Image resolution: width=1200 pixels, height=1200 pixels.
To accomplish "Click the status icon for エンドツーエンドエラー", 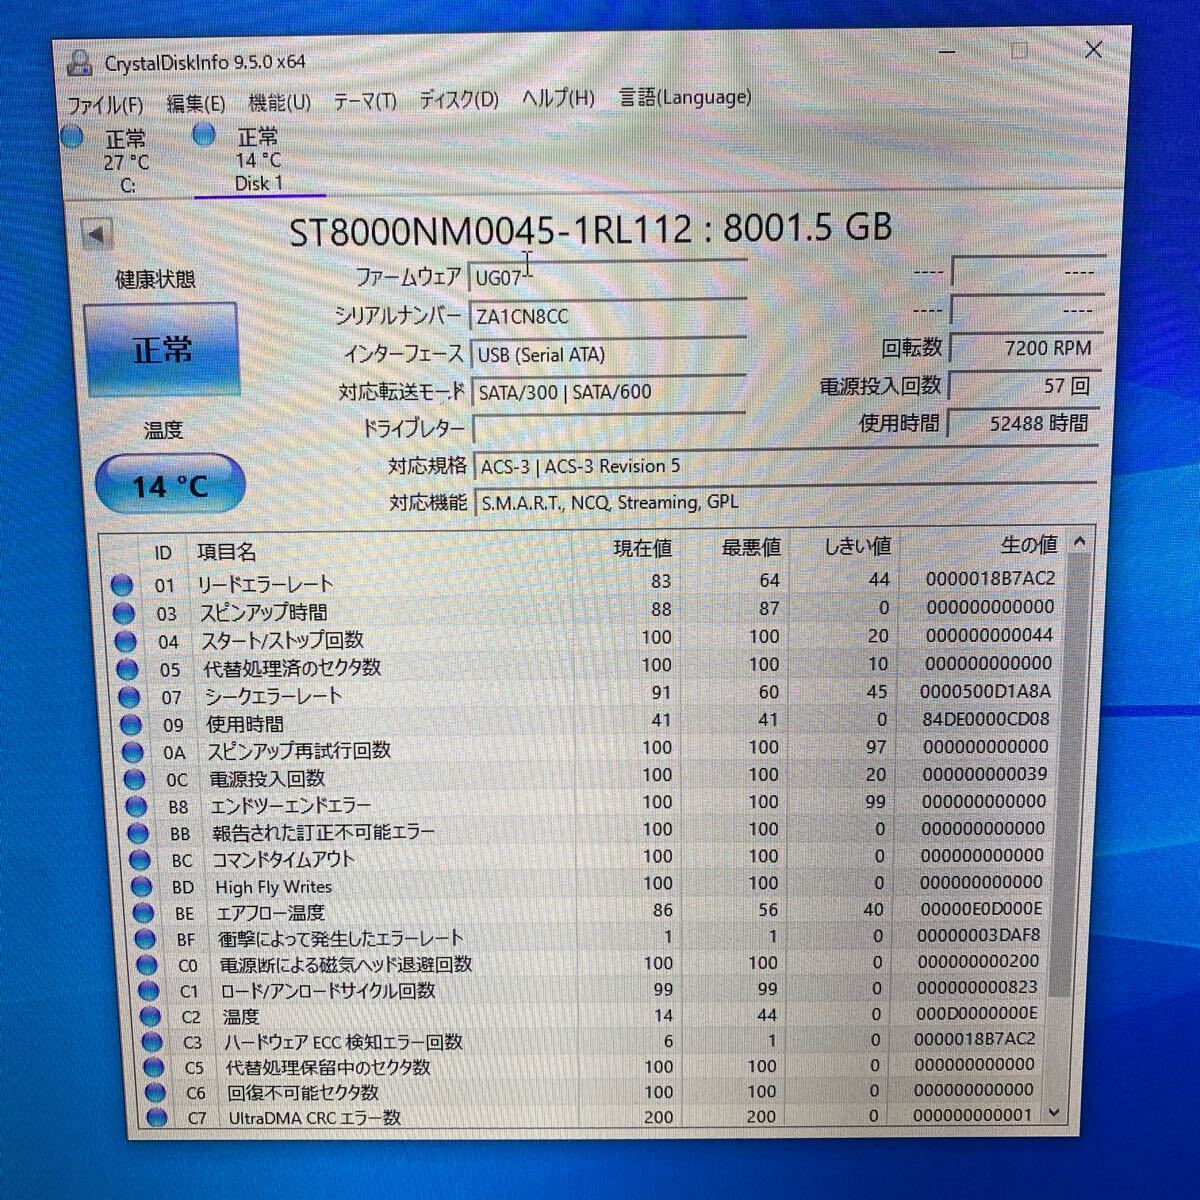I will (137, 807).
